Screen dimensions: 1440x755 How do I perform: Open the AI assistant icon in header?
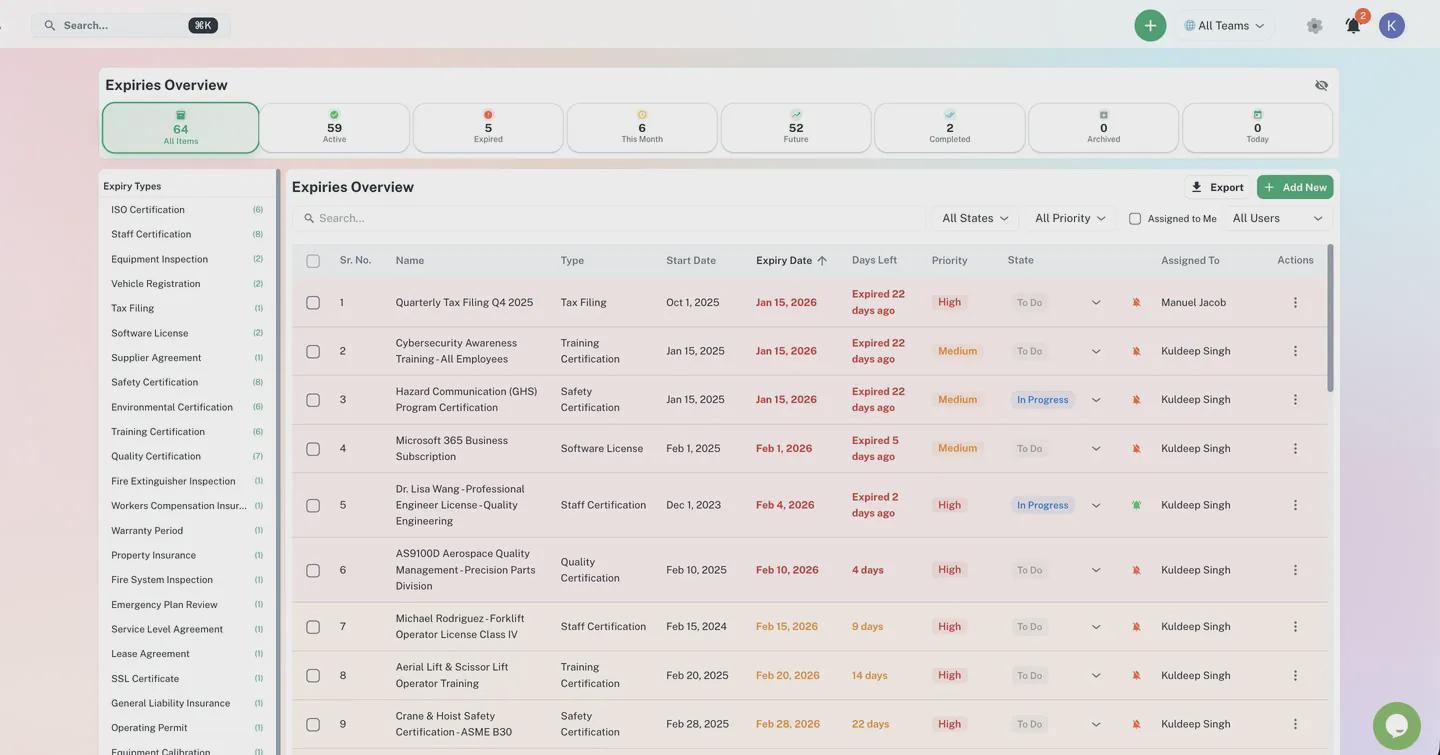coord(1314,26)
